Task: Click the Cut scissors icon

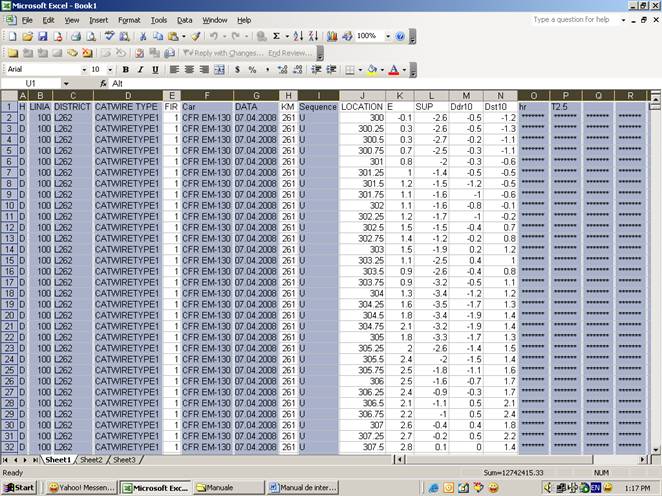Action: click(145, 36)
